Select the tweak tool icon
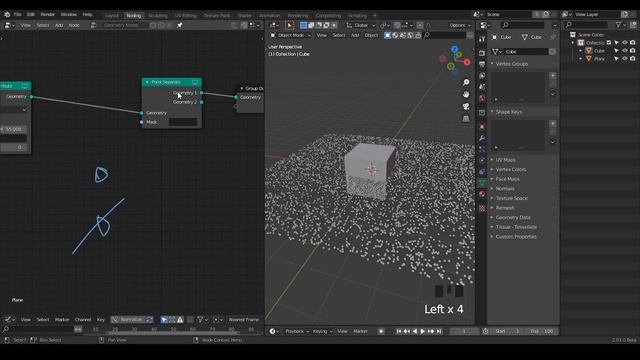Screen dimensions: 640x360 click(x=289, y=25)
